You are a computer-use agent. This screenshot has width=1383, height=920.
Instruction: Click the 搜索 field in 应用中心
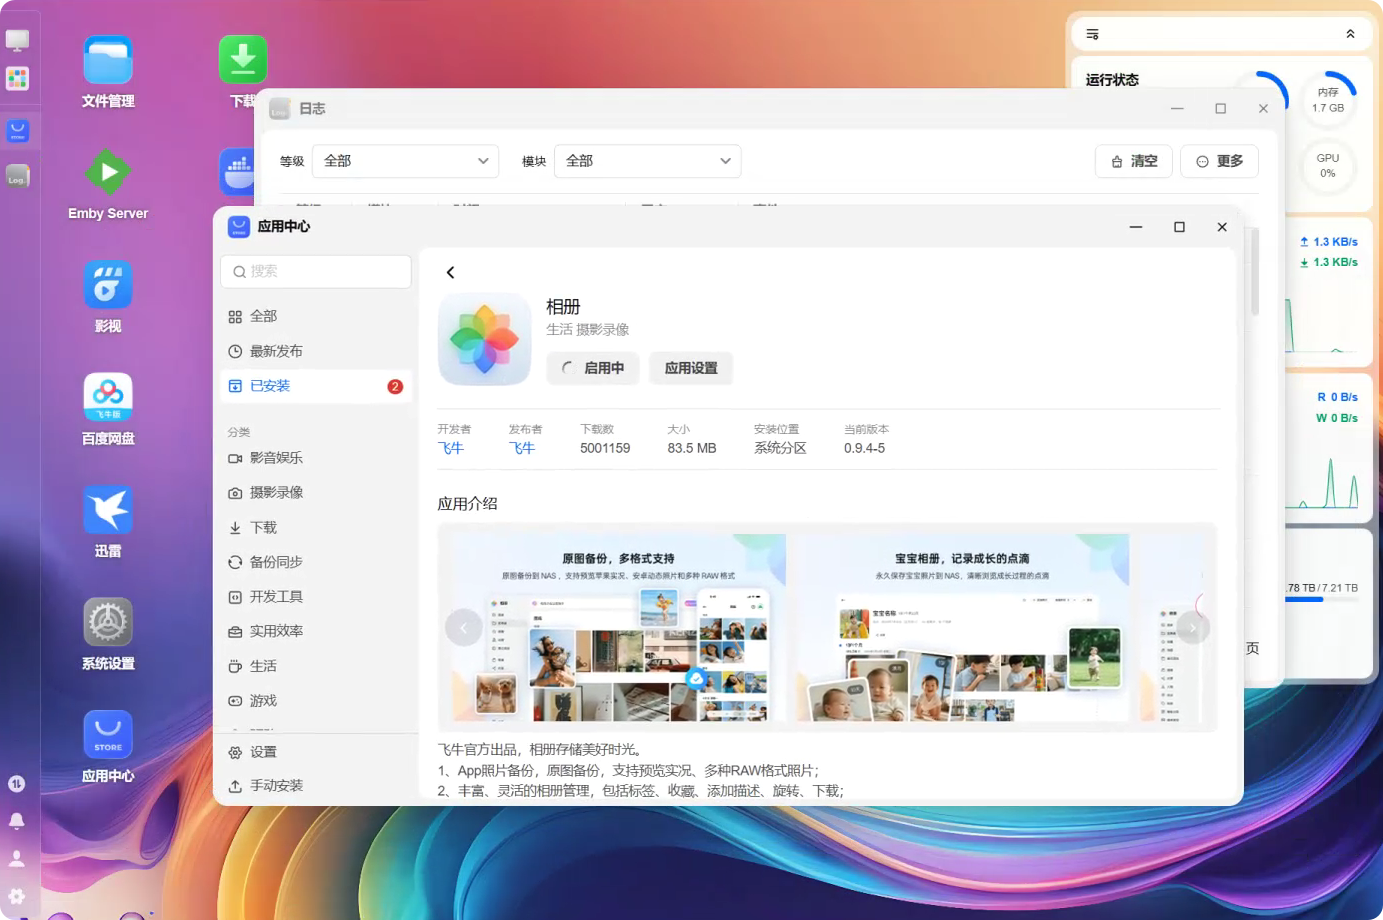[x=316, y=271]
